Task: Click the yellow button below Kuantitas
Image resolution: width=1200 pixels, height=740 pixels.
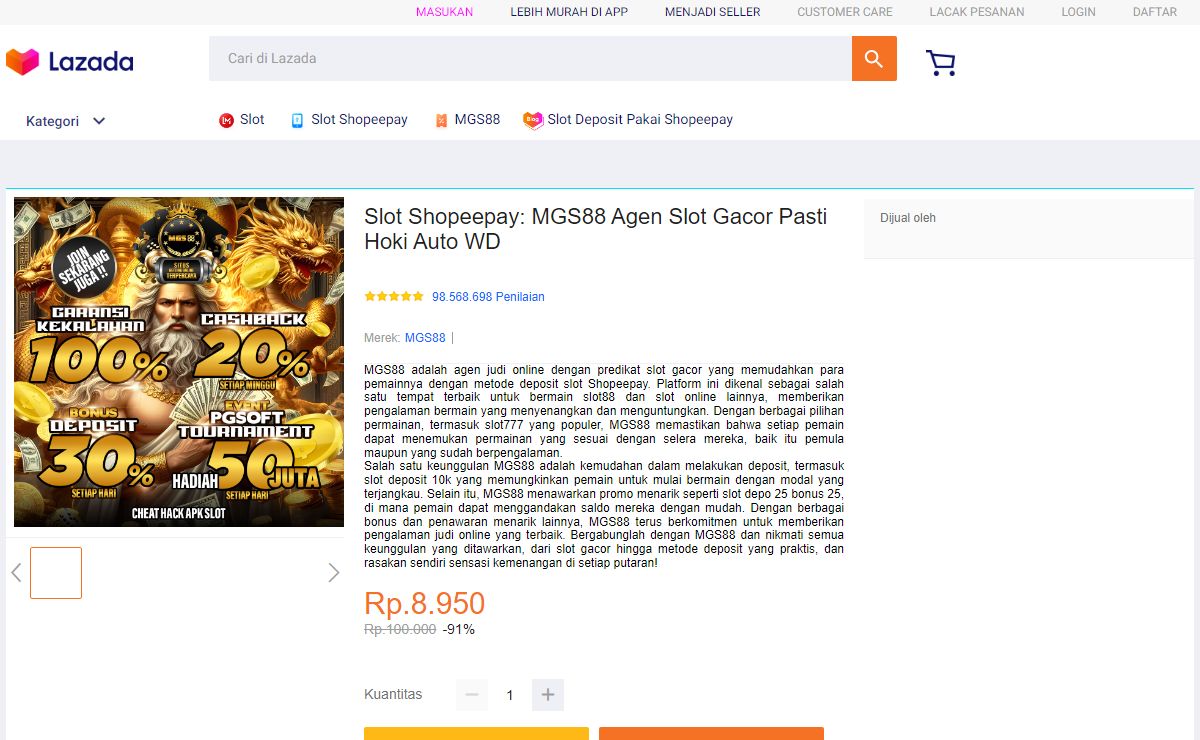Action: (x=476, y=733)
